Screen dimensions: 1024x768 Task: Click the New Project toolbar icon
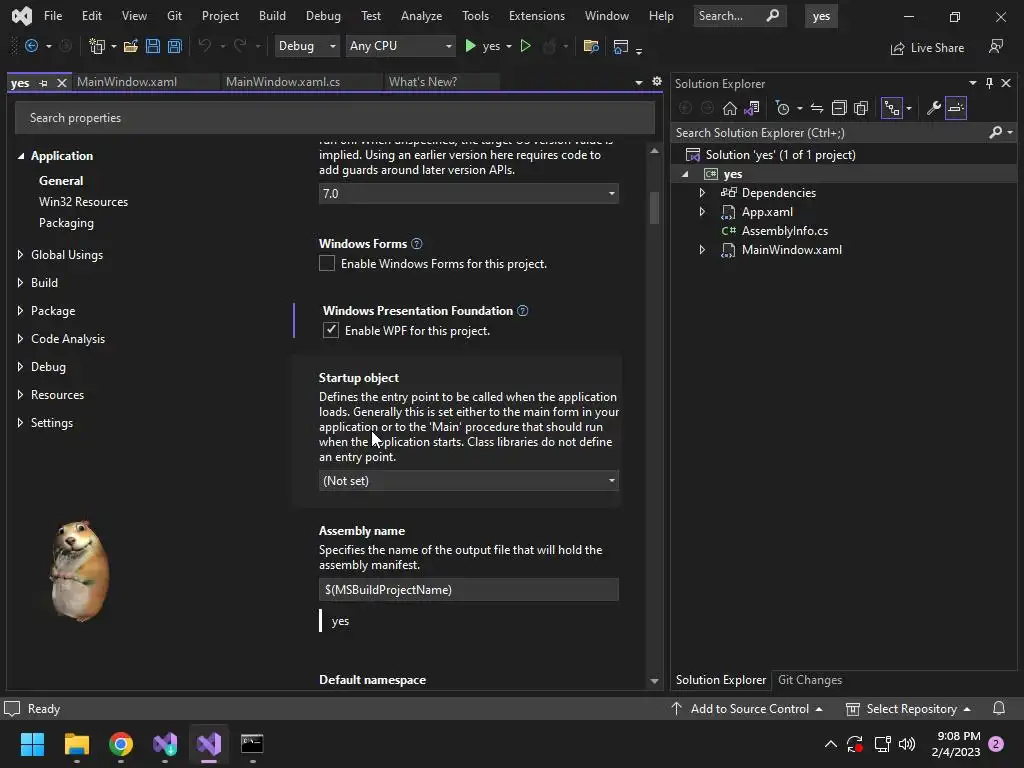[97, 46]
